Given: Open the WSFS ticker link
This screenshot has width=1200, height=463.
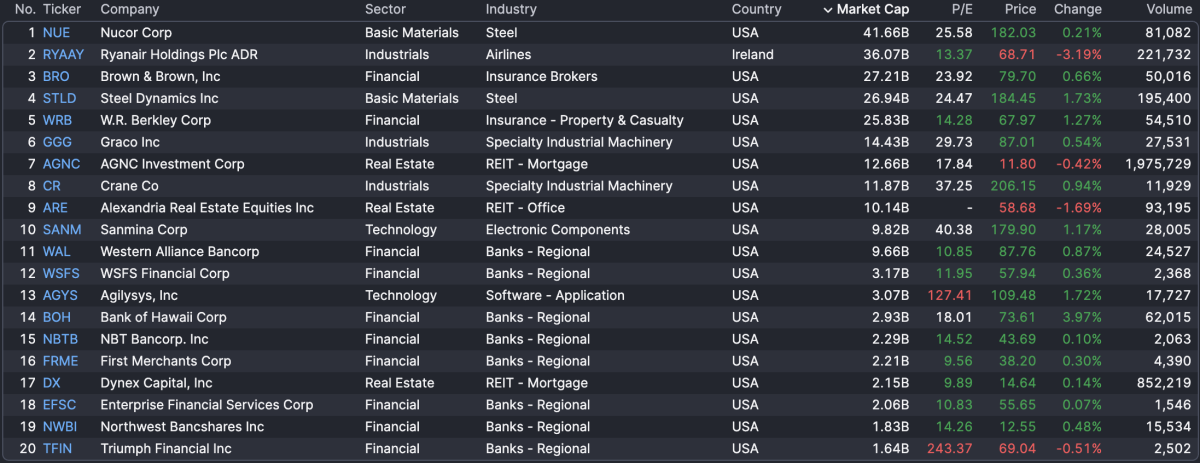Looking at the screenshot, I should click(x=61, y=274).
